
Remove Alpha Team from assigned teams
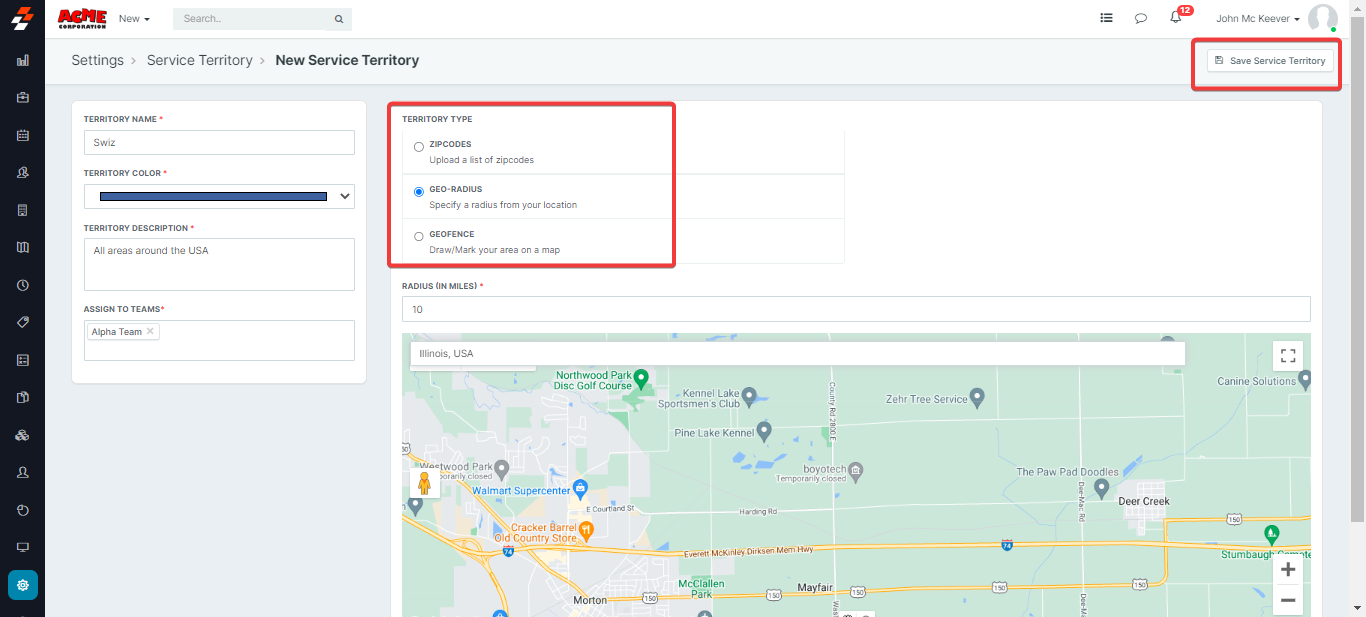pyautogui.click(x=150, y=332)
